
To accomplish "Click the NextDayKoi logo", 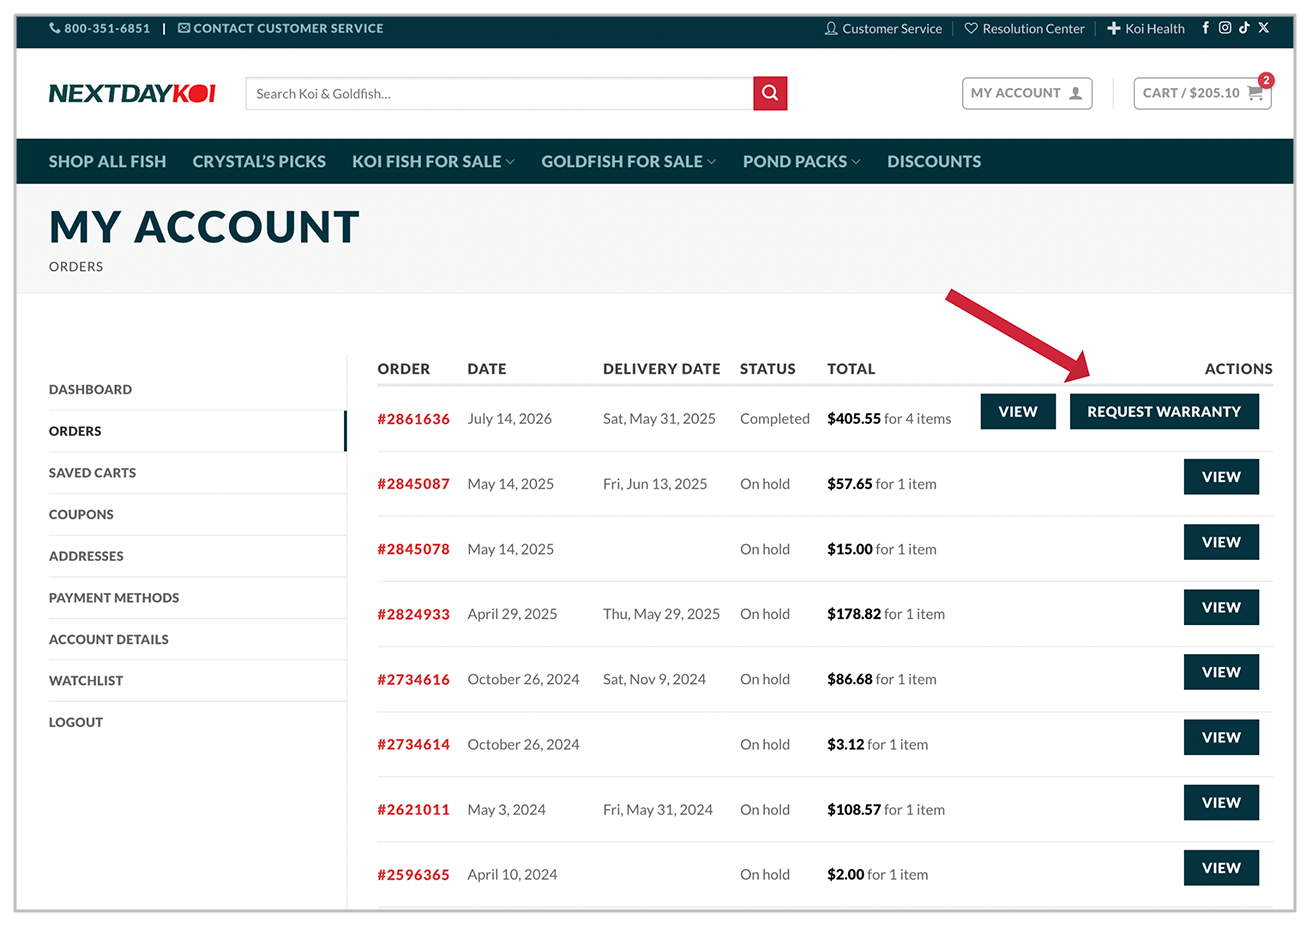I will point(132,93).
